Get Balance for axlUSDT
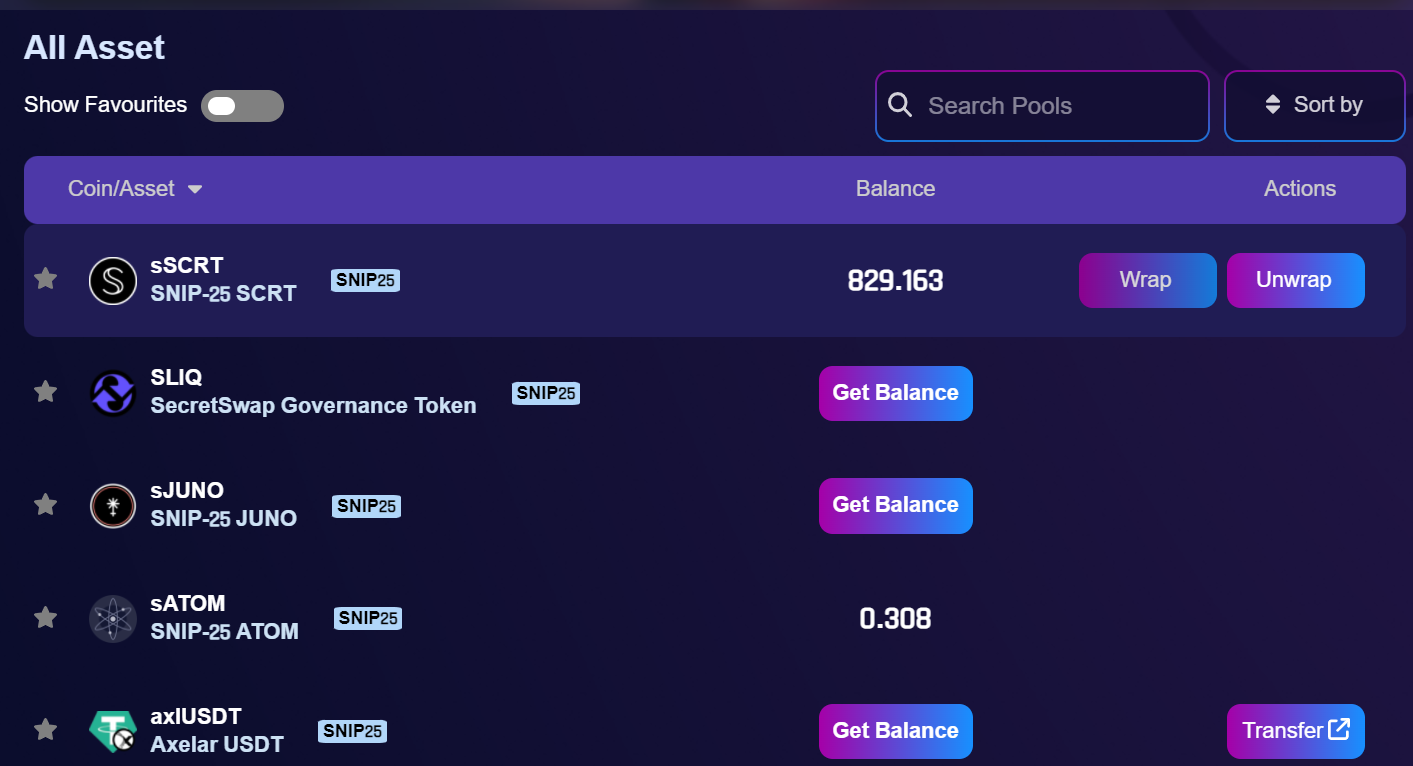1413x766 pixels. 896,731
